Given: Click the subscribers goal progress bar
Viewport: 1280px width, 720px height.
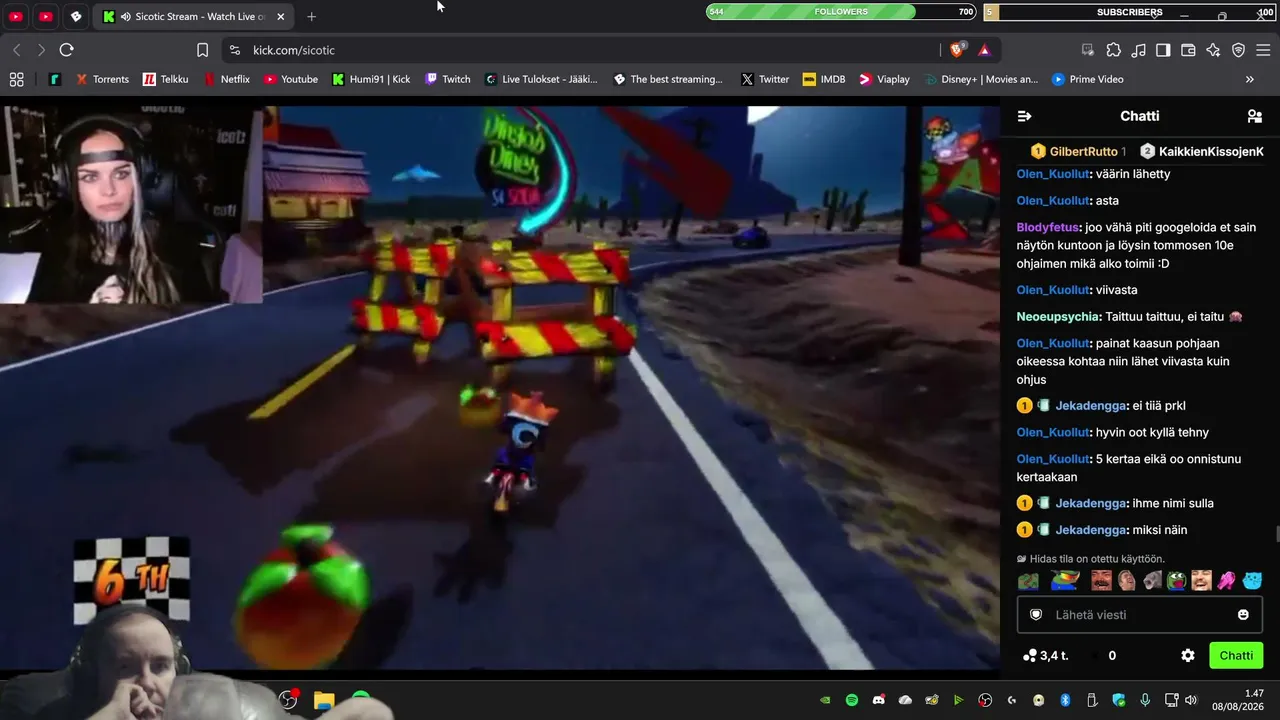Looking at the screenshot, I should click(1129, 12).
